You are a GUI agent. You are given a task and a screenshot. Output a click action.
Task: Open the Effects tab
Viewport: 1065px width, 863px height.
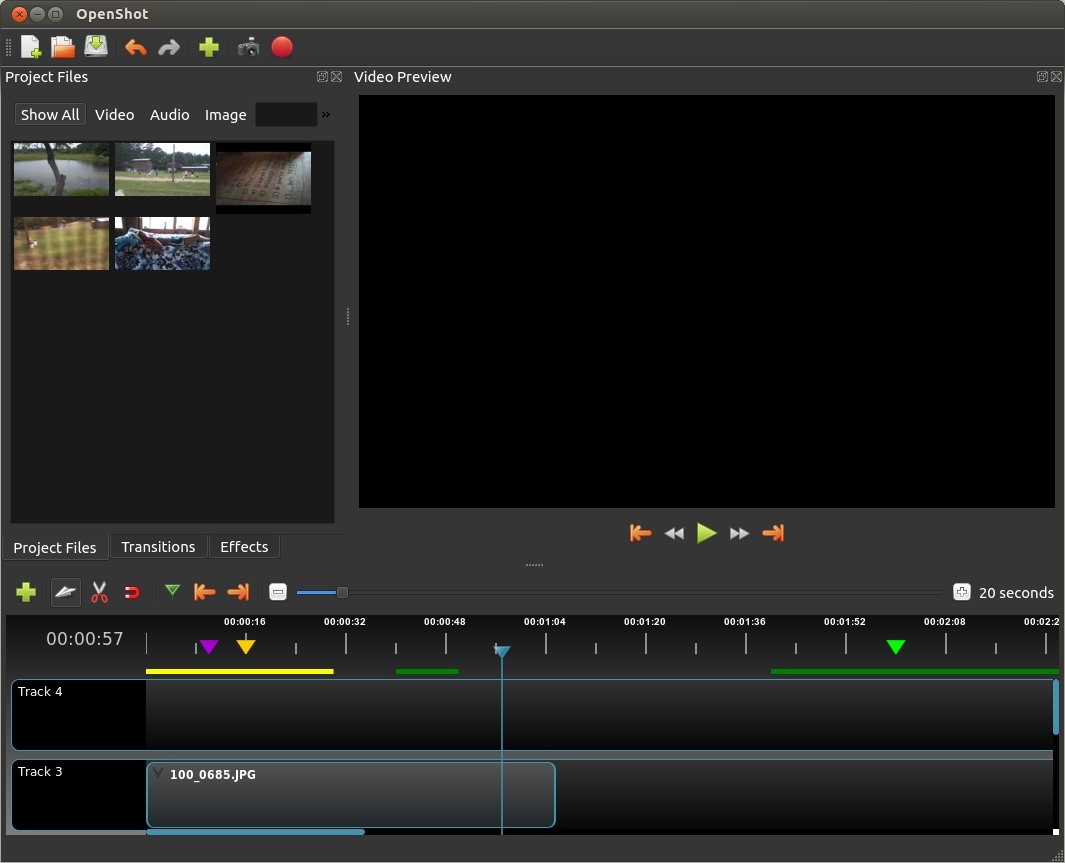point(244,547)
